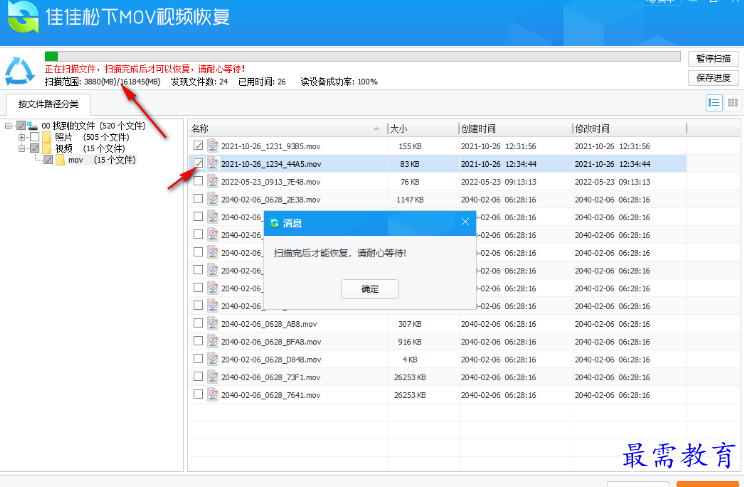The height and width of the screenshot is (487, 744).
Task: Click the recycle-arrows app logo icon
Action: pos(21,69)
